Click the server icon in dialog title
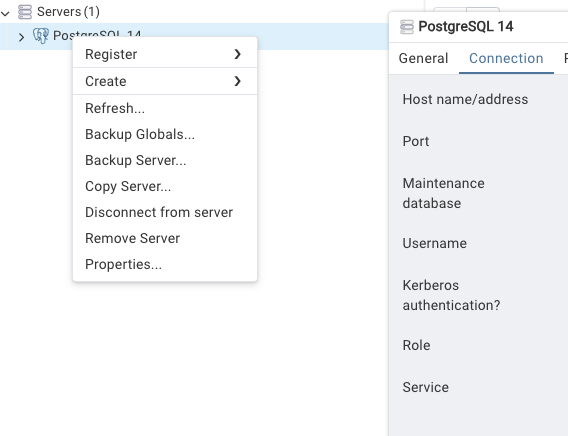Screen dimensions: 568x436 [x=406, y=27]
